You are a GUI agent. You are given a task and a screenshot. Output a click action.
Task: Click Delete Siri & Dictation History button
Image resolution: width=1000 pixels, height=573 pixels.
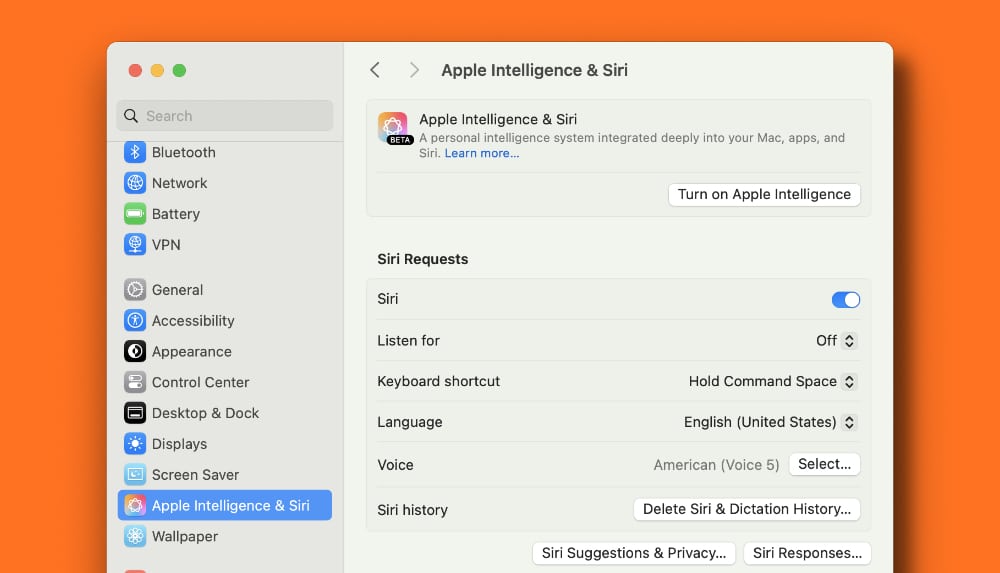[x=747, y=509]
